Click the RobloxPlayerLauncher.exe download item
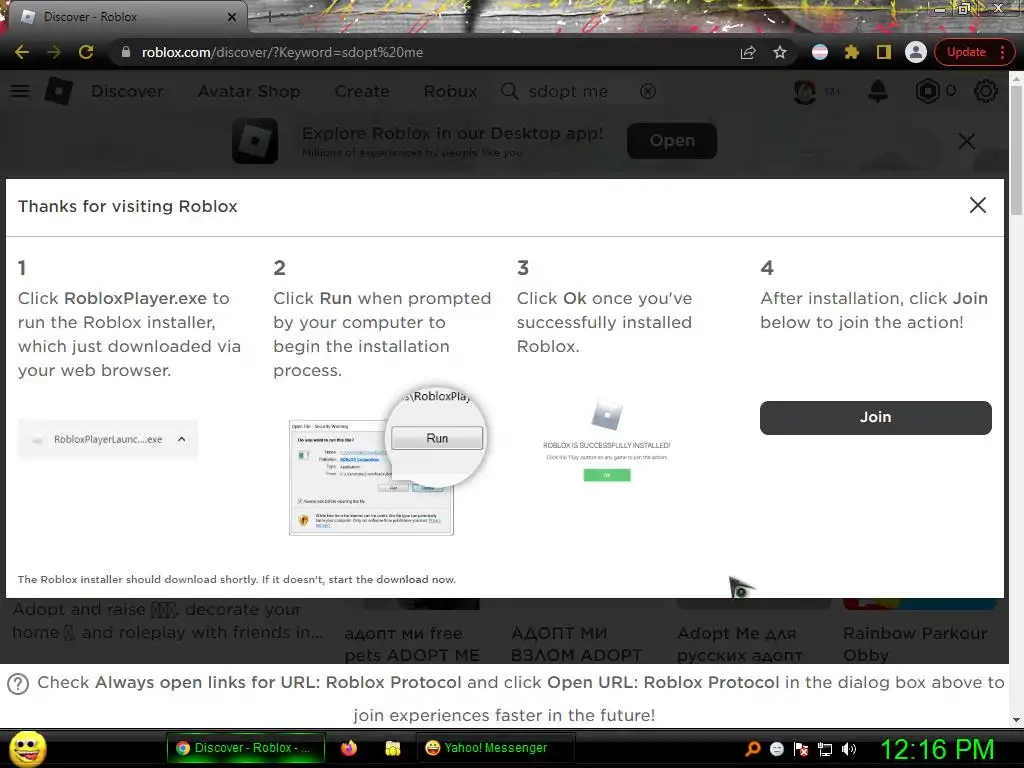This screenshot has width=1024, height=768. click(x=108, y=440)
